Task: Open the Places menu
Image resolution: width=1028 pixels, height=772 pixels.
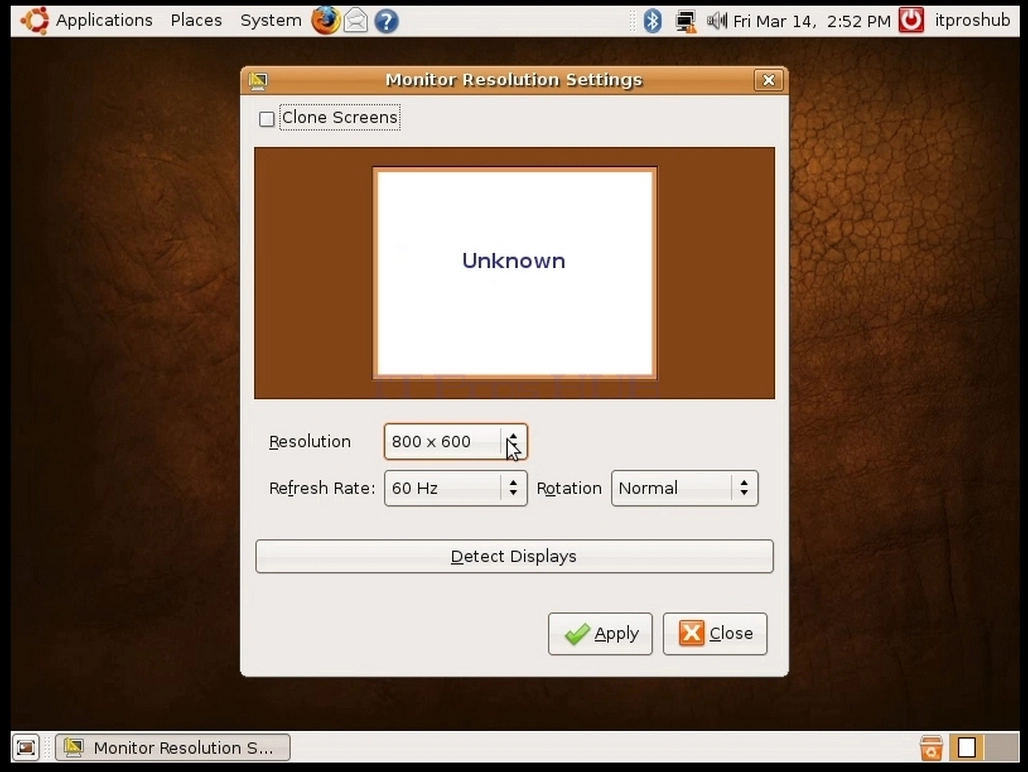Action: 196,20
